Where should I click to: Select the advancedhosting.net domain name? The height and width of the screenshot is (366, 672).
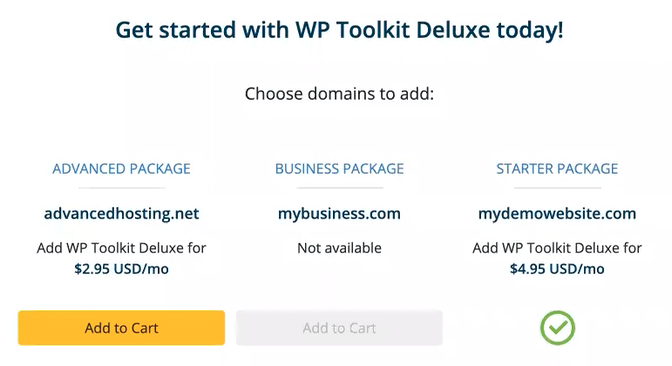(121, 213)
